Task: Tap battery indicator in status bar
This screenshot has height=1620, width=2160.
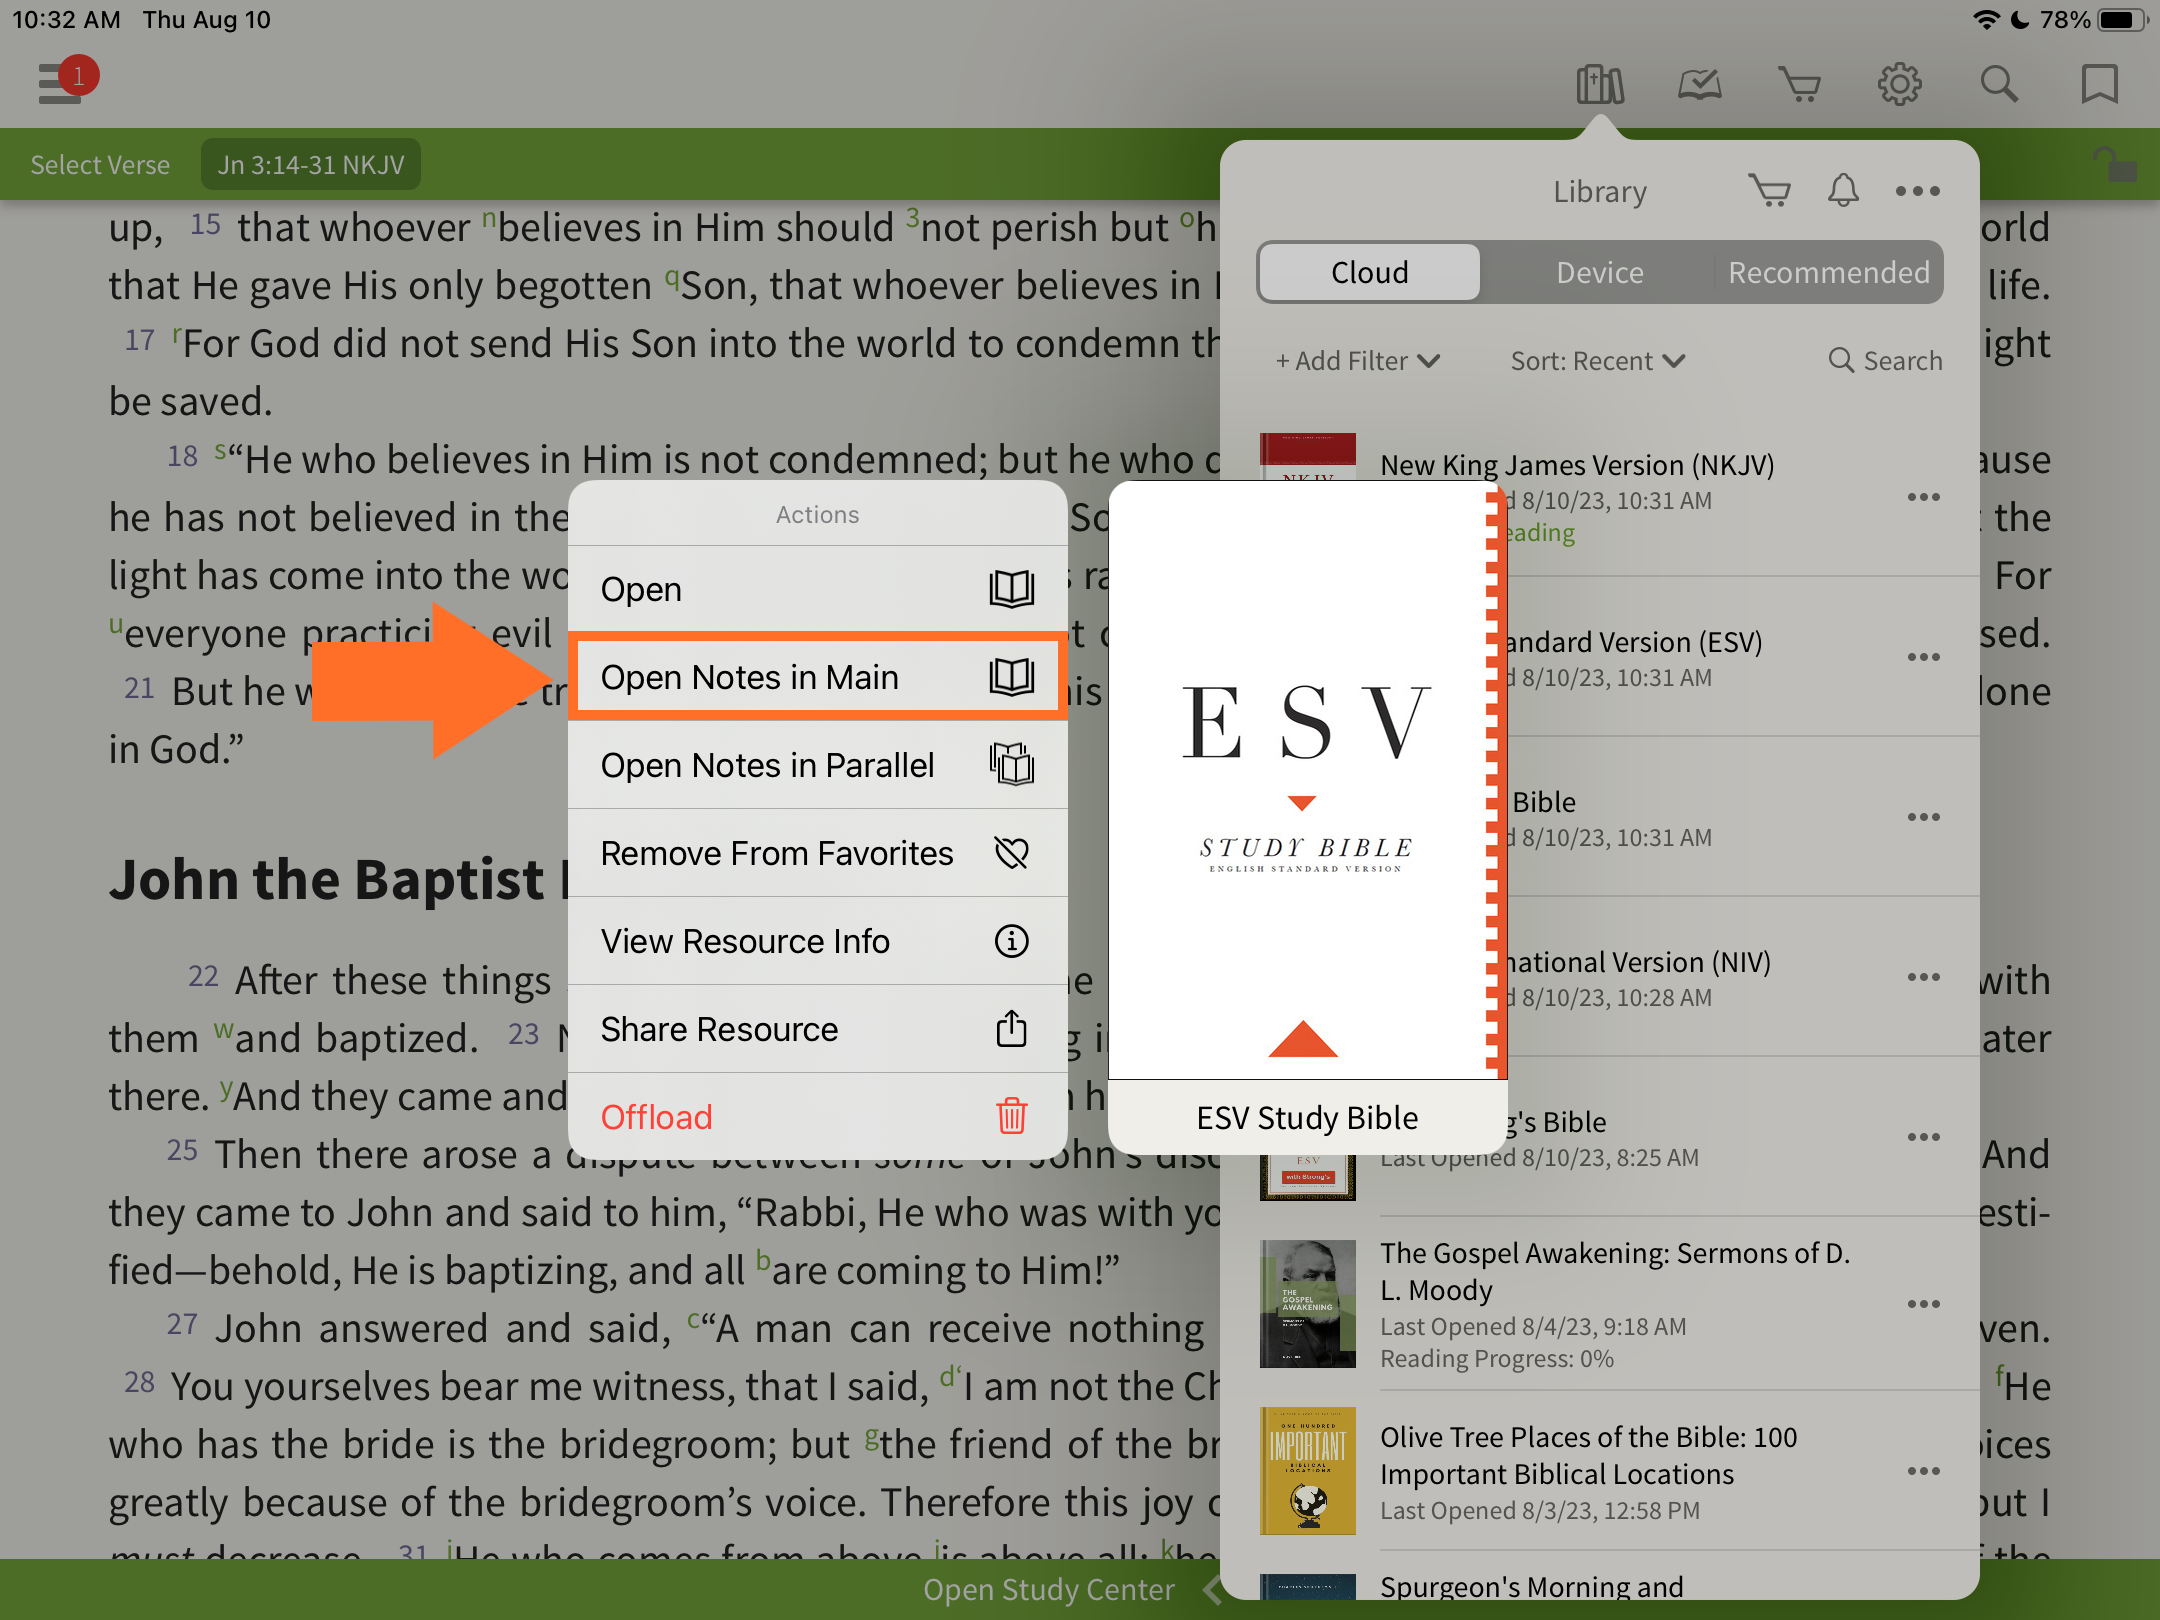Action: (2122, 20)
